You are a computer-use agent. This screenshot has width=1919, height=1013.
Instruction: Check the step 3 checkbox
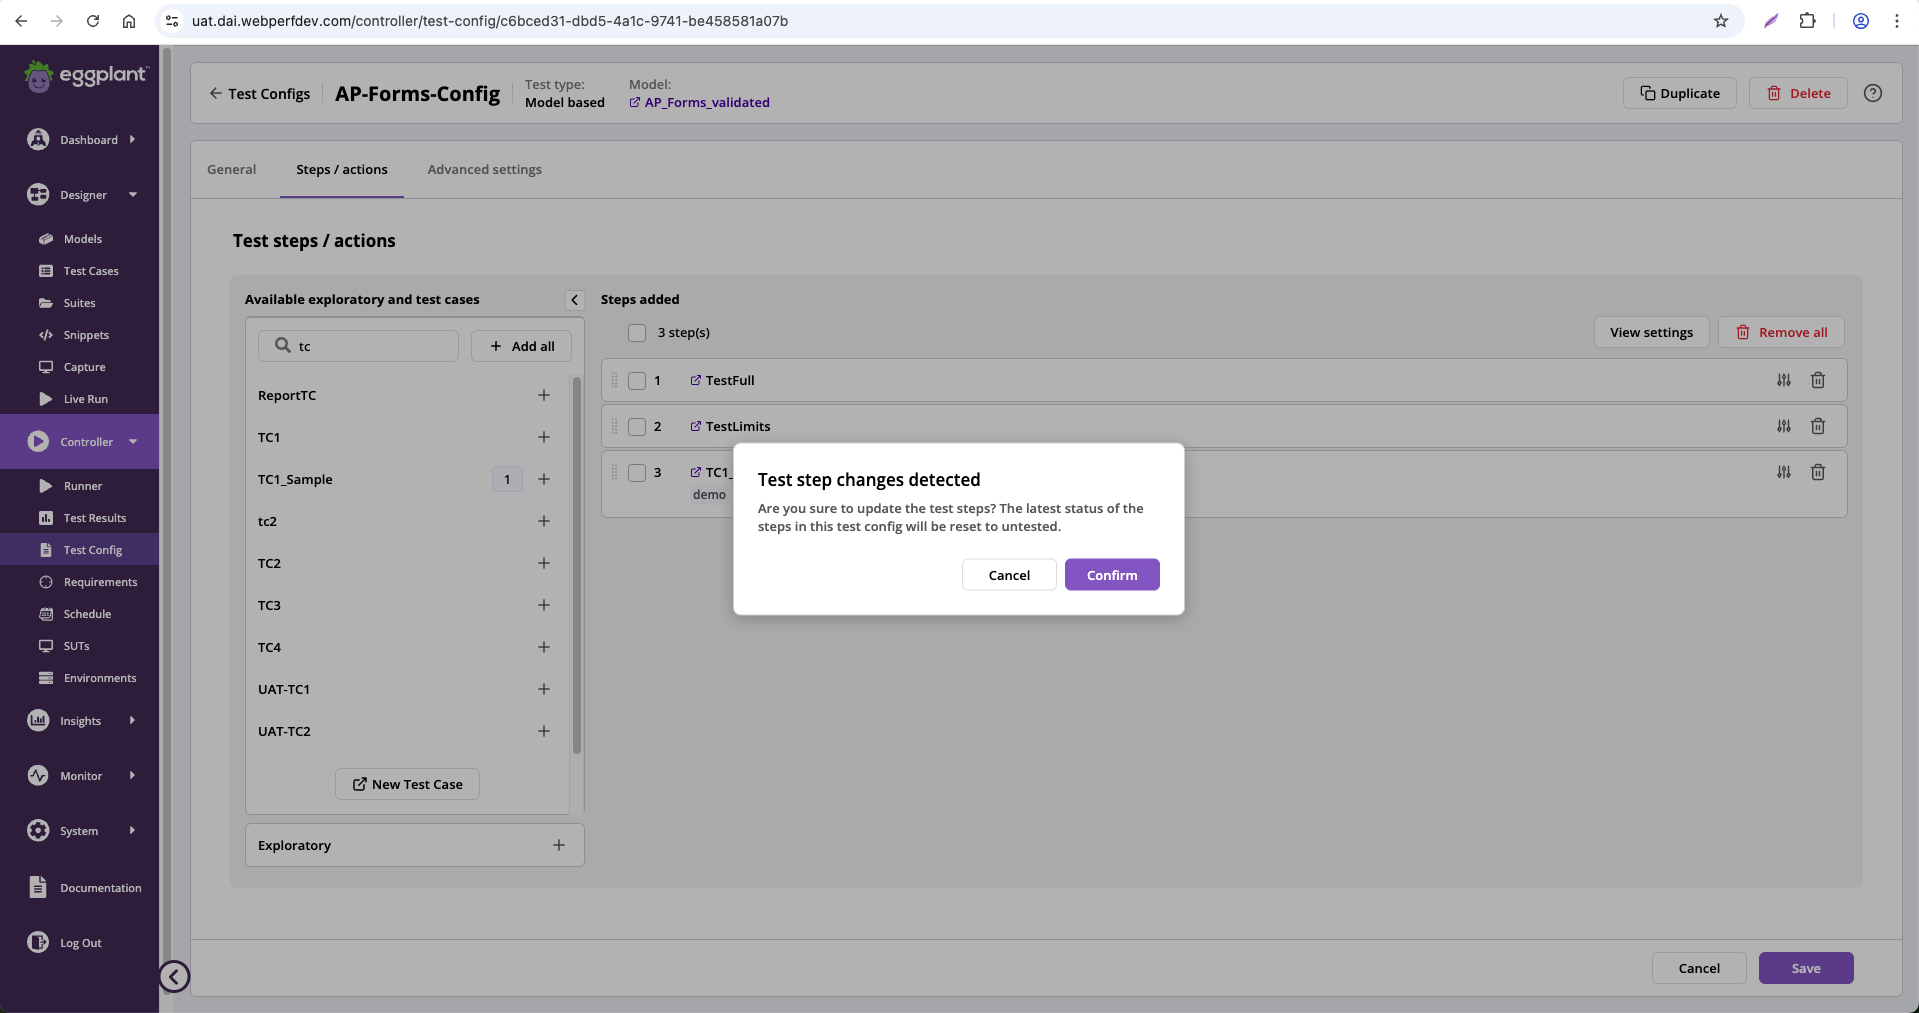coord(637,473)
